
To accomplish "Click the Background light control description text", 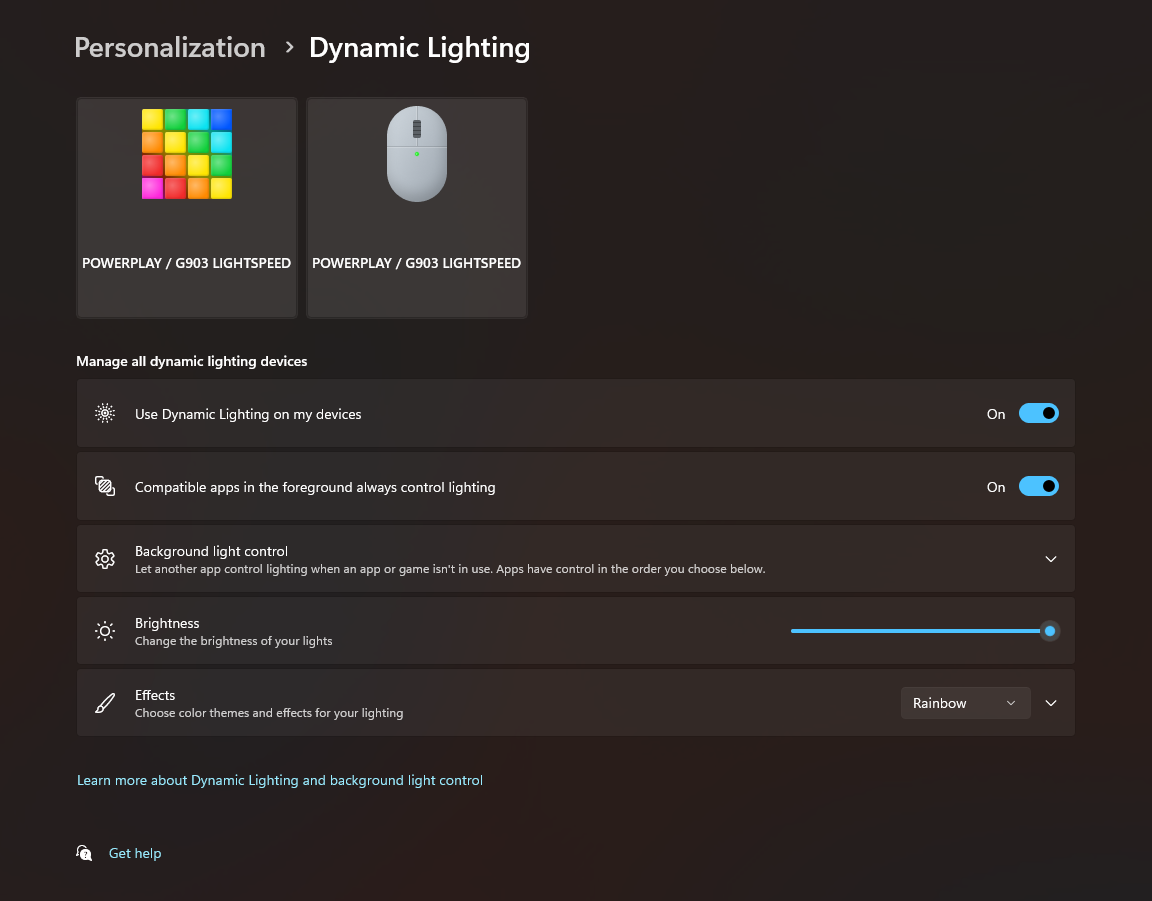I will (450, 569).
